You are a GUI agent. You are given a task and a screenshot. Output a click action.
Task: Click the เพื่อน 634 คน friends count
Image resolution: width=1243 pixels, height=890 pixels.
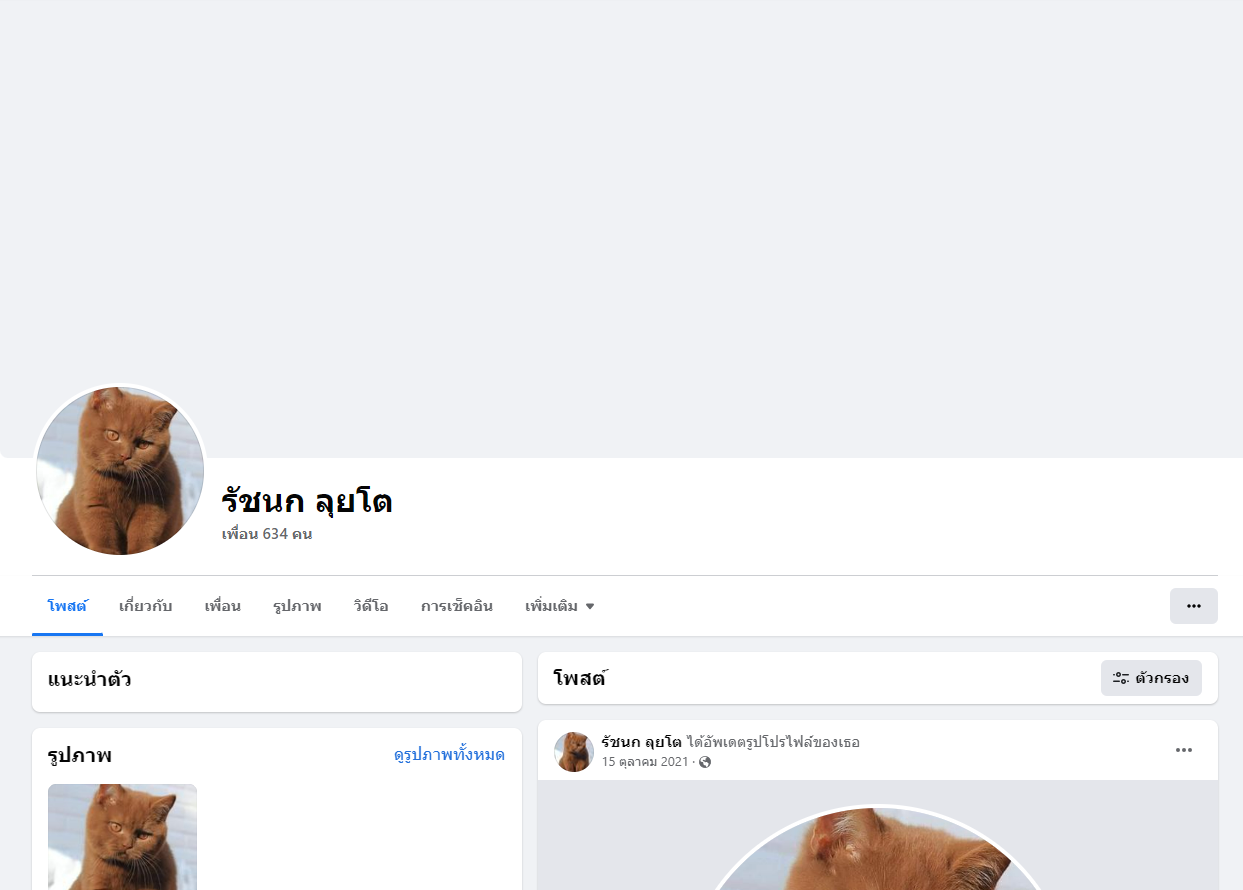(267, 534)
